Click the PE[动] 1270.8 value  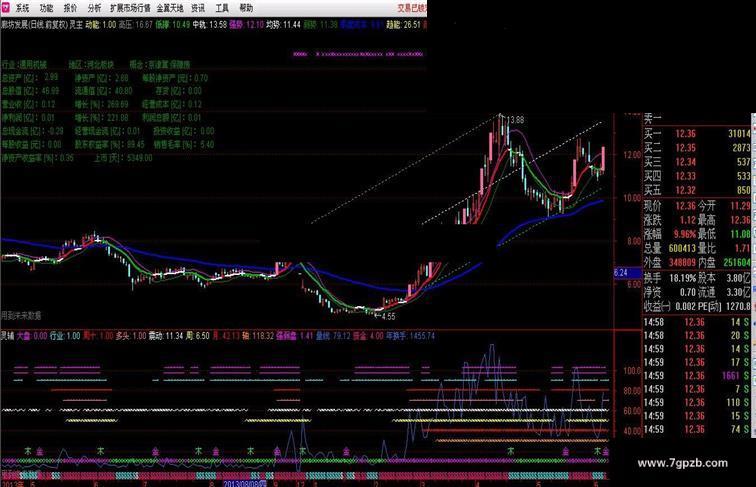tap(738, 306)
